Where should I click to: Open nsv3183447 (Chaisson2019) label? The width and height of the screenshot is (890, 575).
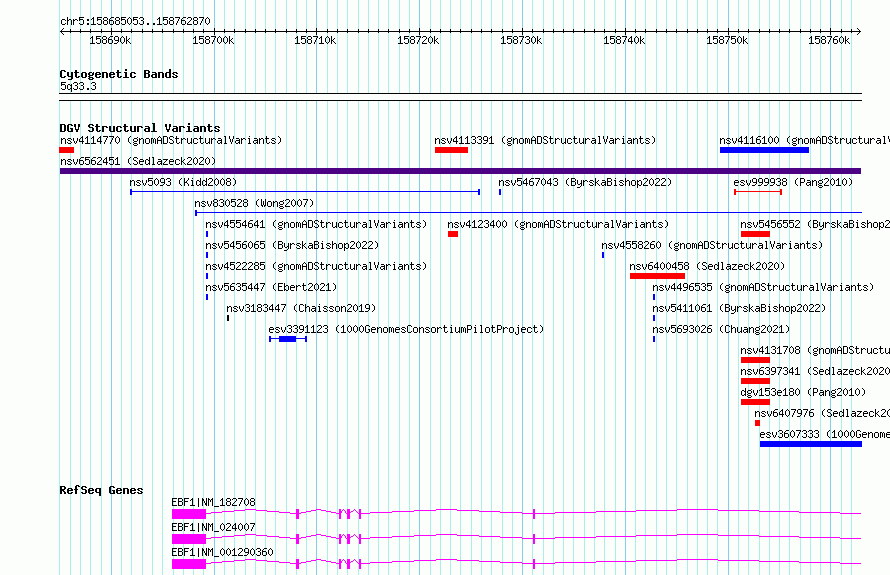[301, 308]
